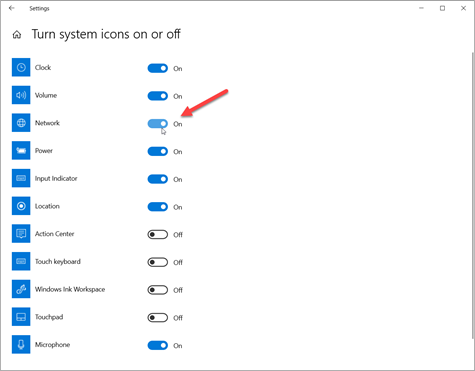Click the Windows Ink Workspace label text

click(x=70, y=289)
